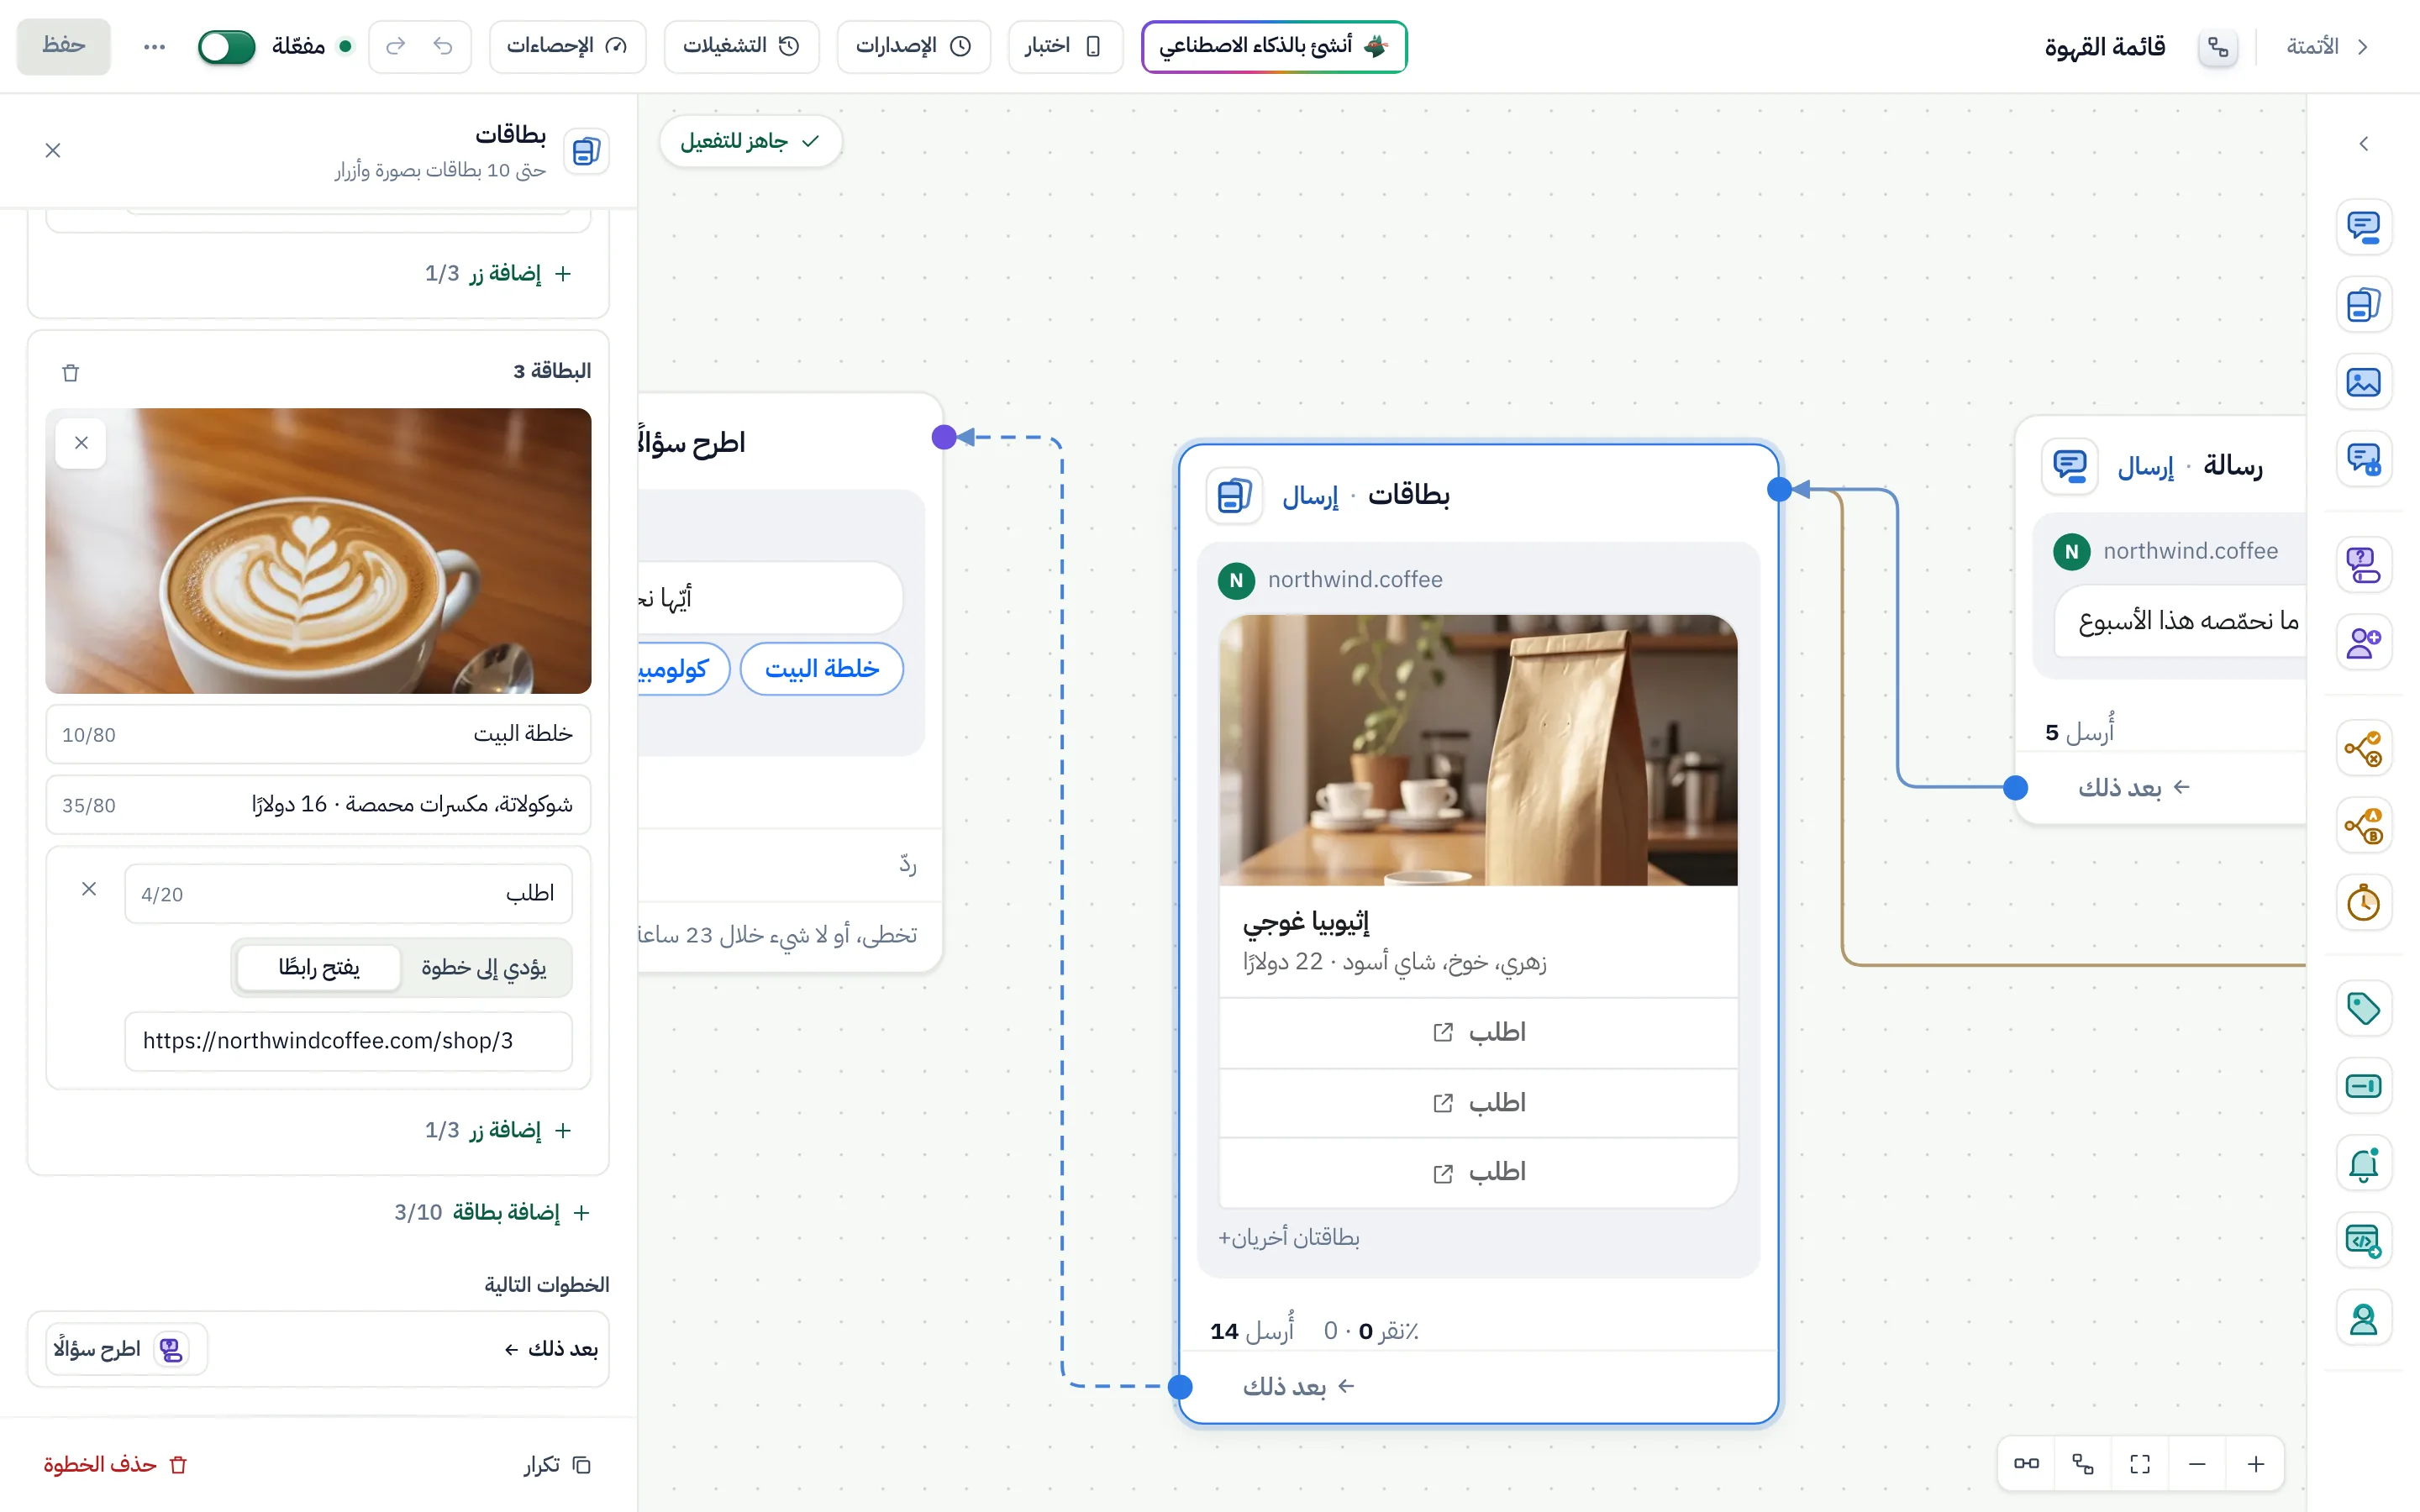
Task: Click the button label field اطلب
Action: [348, 893]
